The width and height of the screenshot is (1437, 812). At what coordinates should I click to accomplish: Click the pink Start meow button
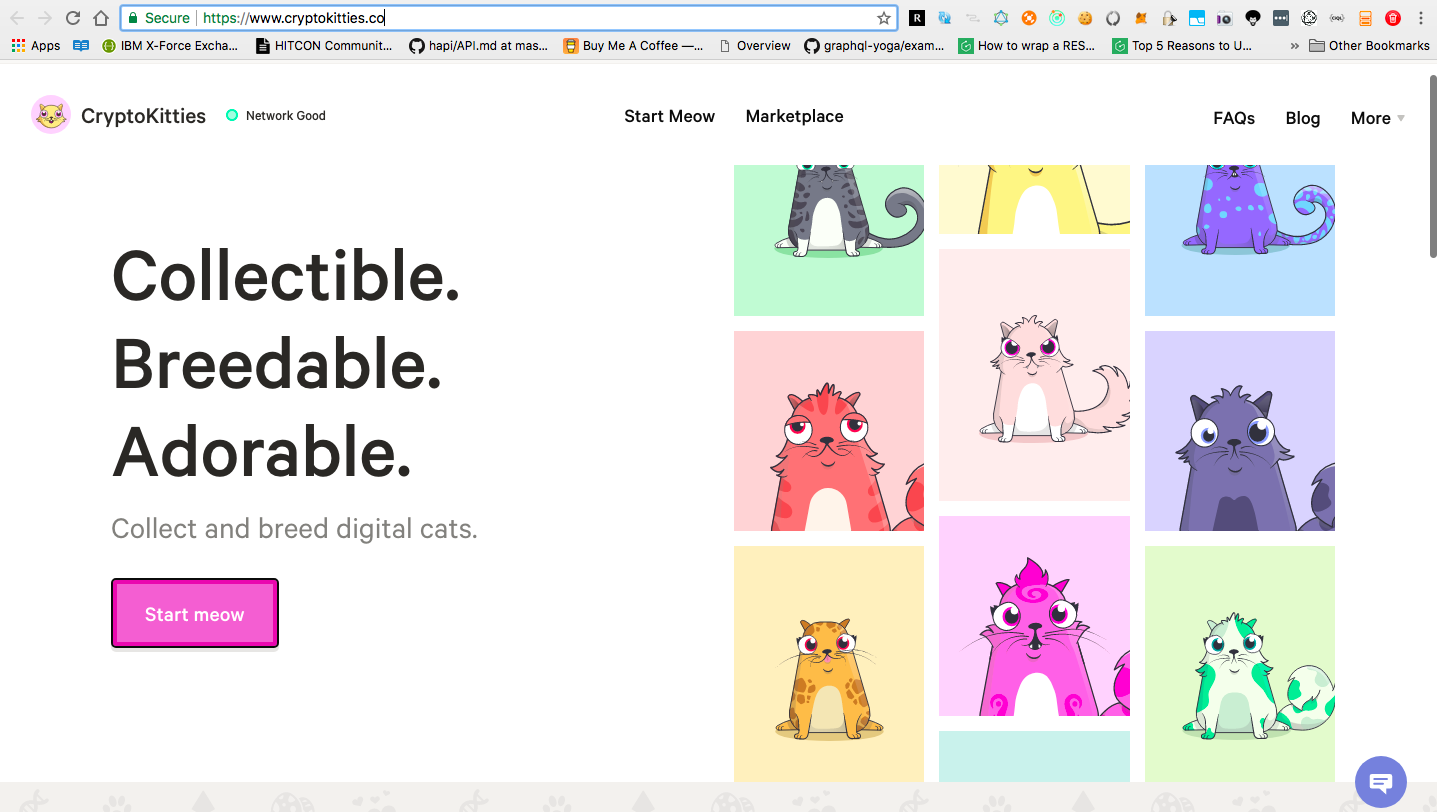(x=195, y=613)
